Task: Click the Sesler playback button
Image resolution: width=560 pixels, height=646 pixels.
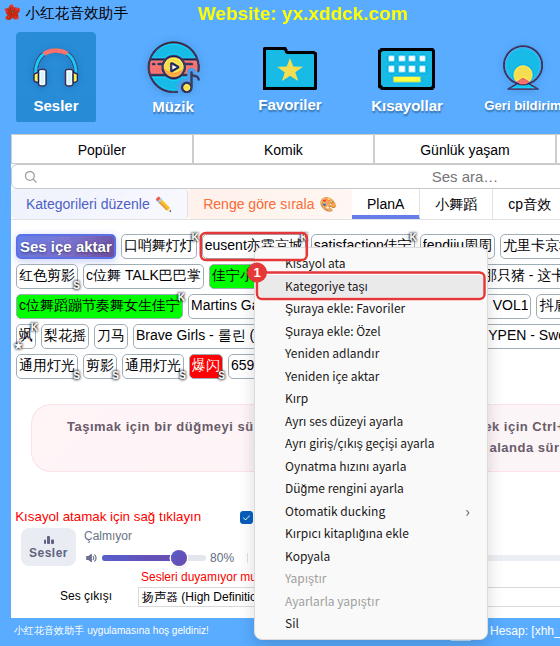Action: coord(48,547)
